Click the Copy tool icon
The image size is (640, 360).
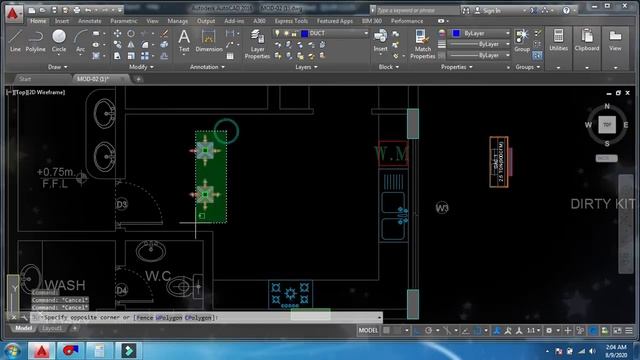pos(117,44)
